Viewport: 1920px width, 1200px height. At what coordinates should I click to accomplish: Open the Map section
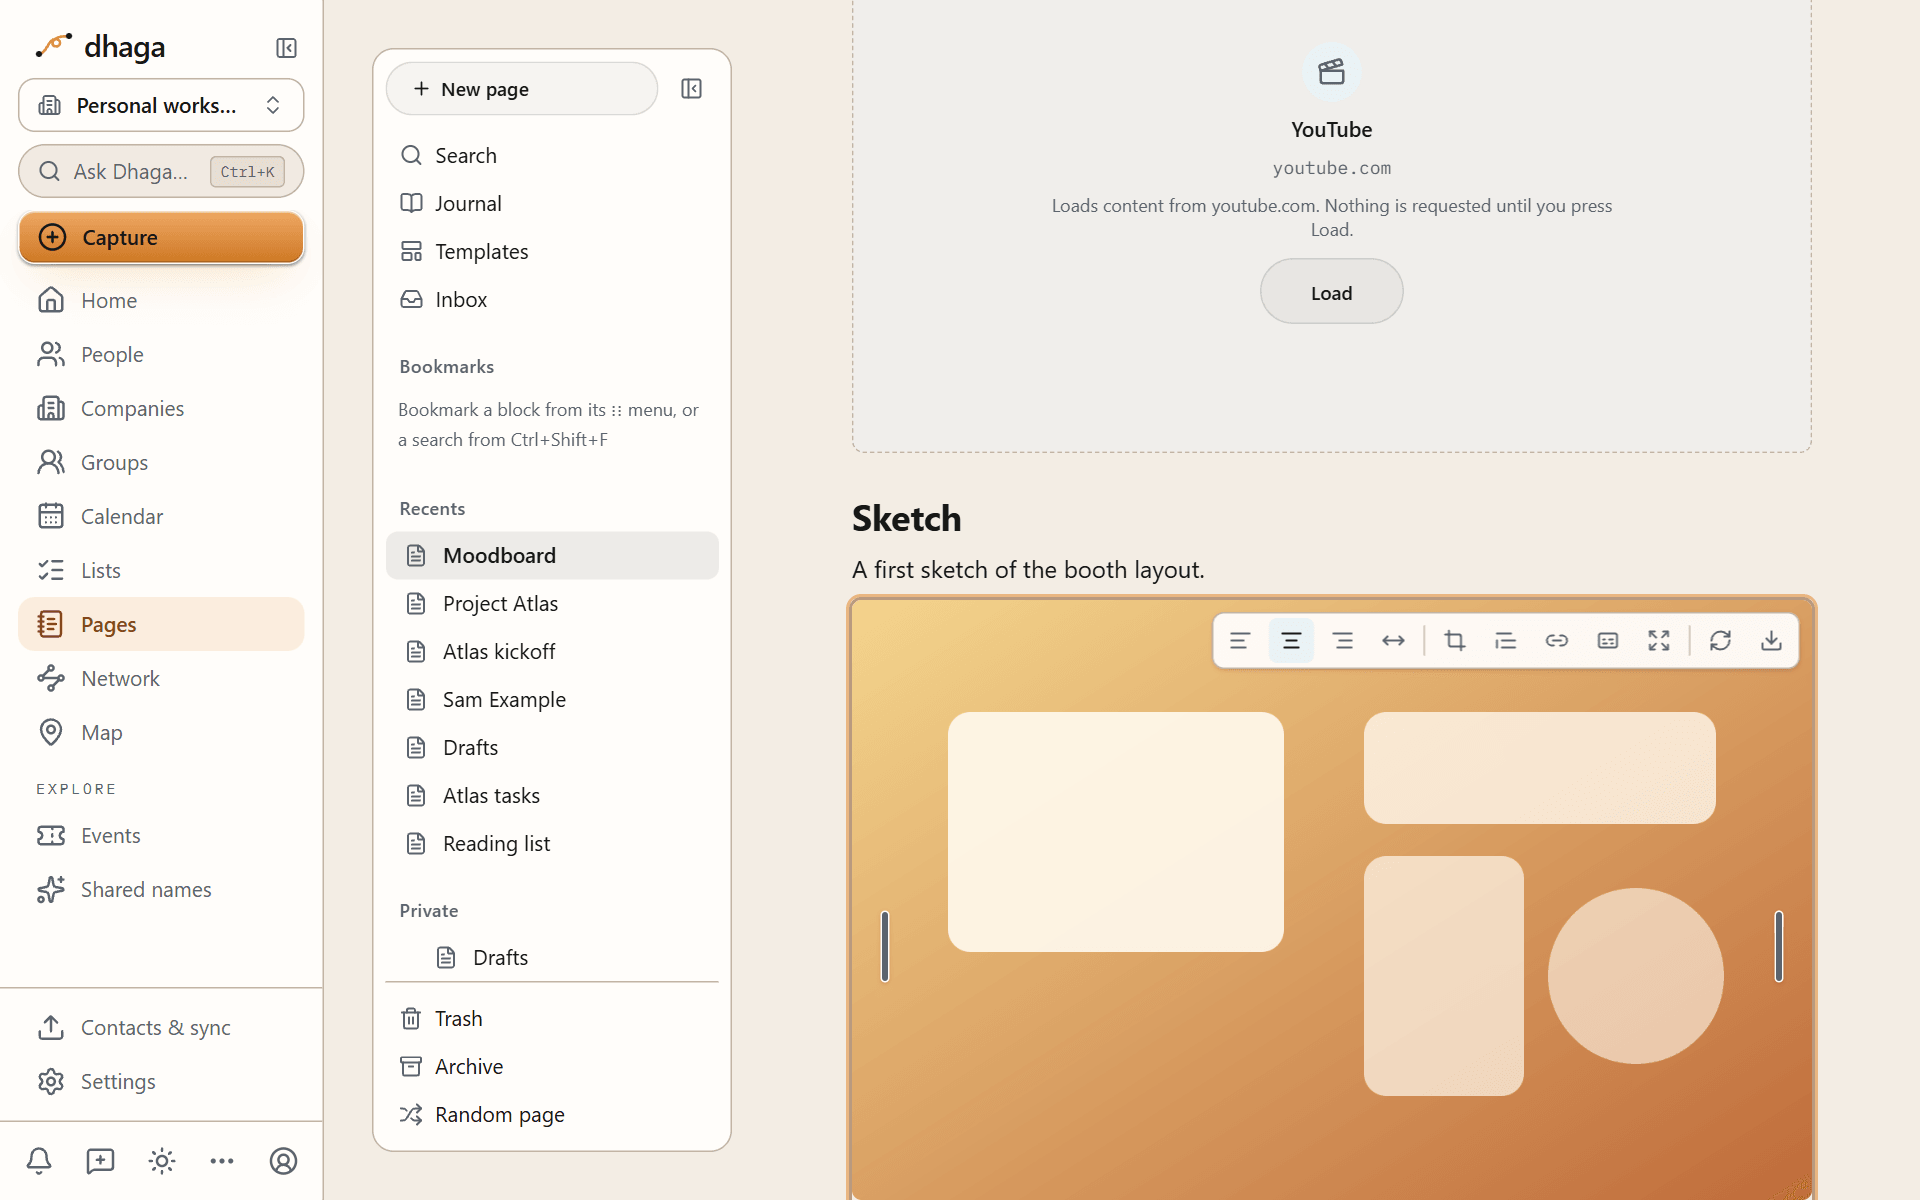161,732
